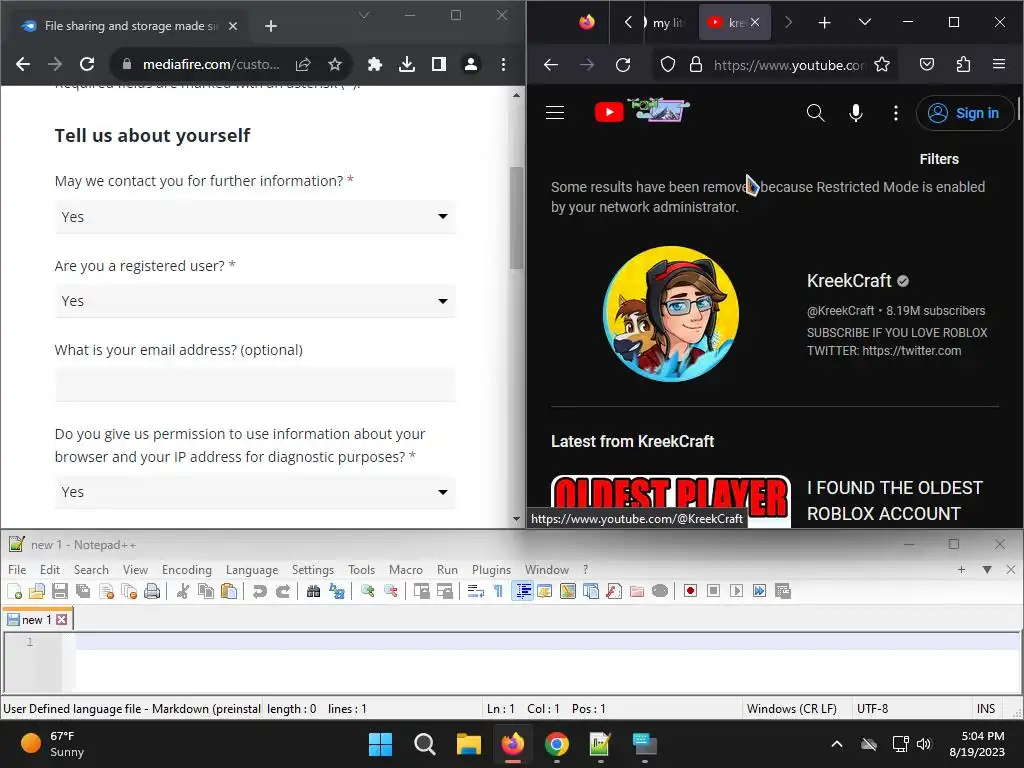Open the YouTube Filters button

939,159
